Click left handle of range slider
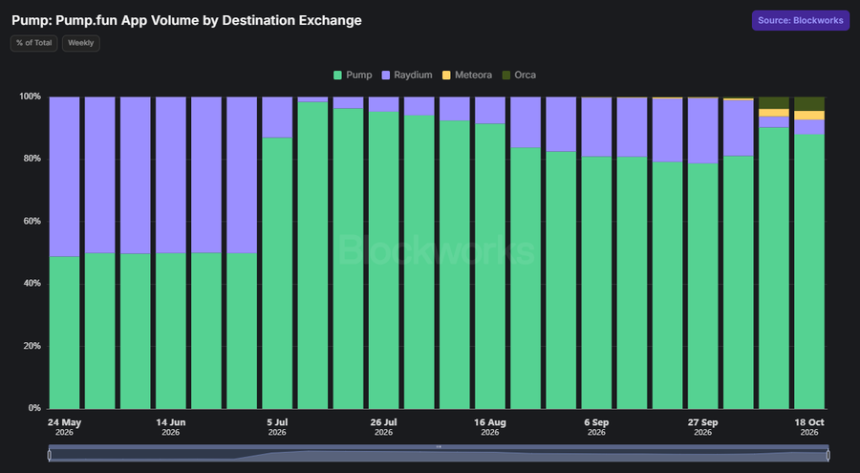Image resolution: width=860 pixels, height=473 pixels. (49, 455)
